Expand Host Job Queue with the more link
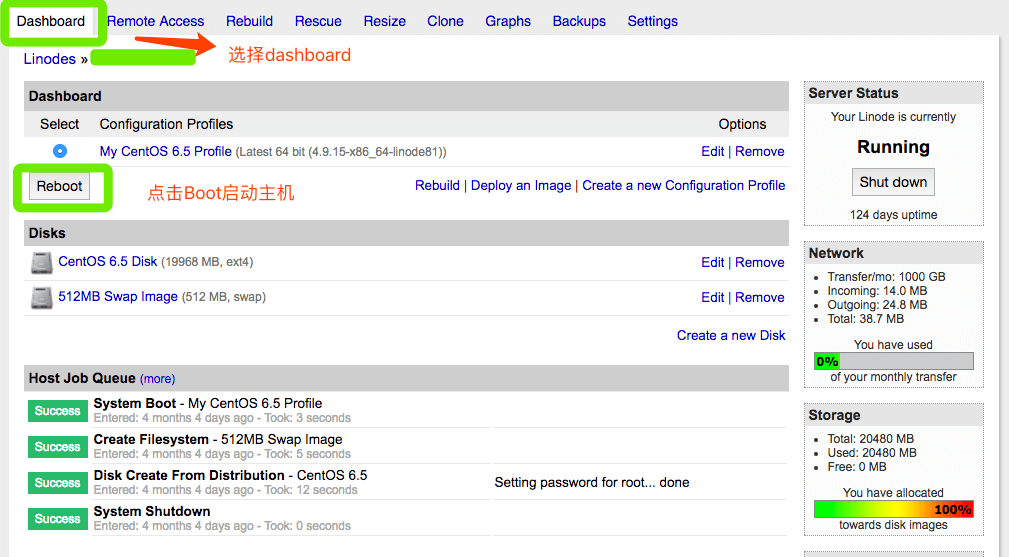This screenshot has height=557, width=1009. (x=157, y=379)
